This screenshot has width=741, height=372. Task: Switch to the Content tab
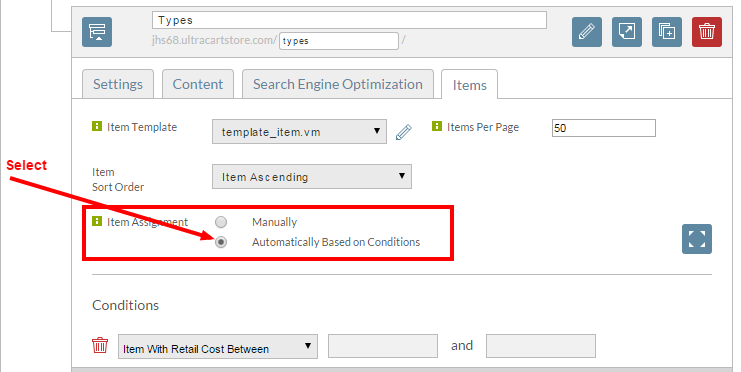tap(198, 84)
